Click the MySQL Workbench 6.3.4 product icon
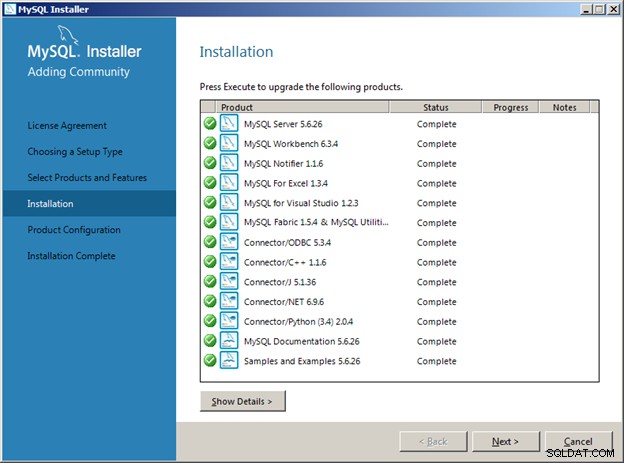 (x=229, y=143)
